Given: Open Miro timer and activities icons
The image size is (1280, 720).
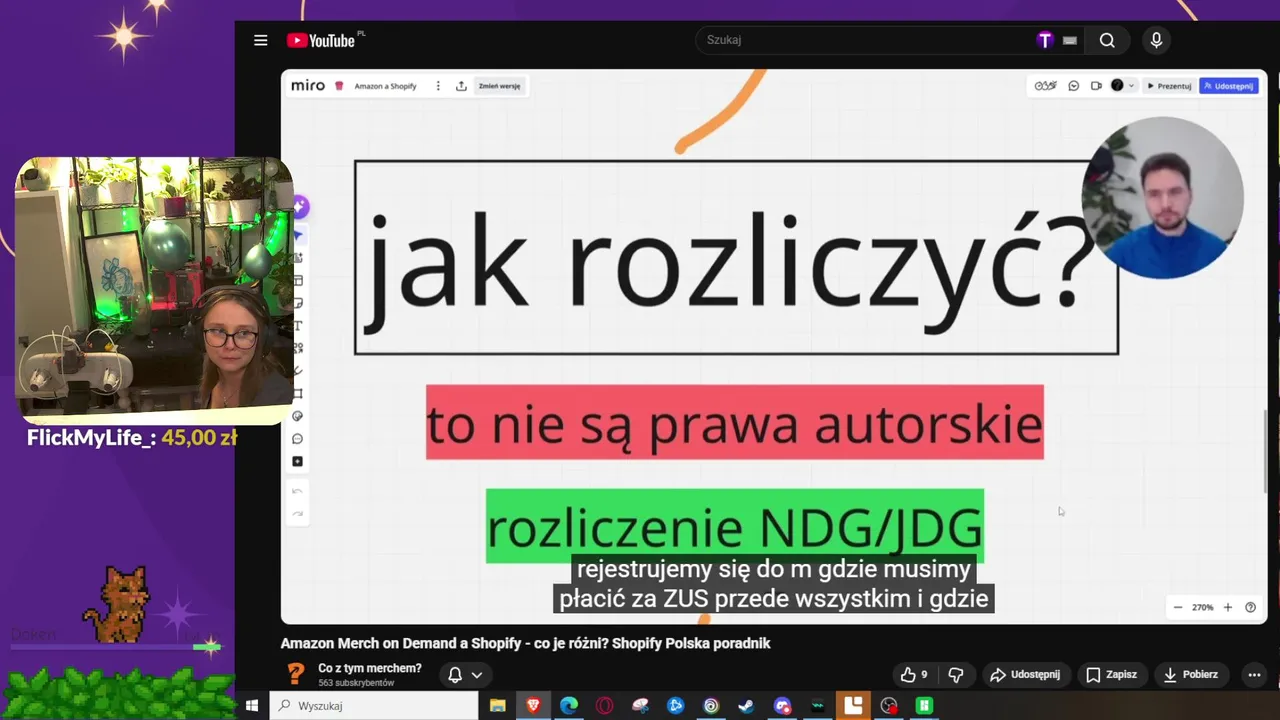Looking at the screenshot, I should [x=1046, y=86].
